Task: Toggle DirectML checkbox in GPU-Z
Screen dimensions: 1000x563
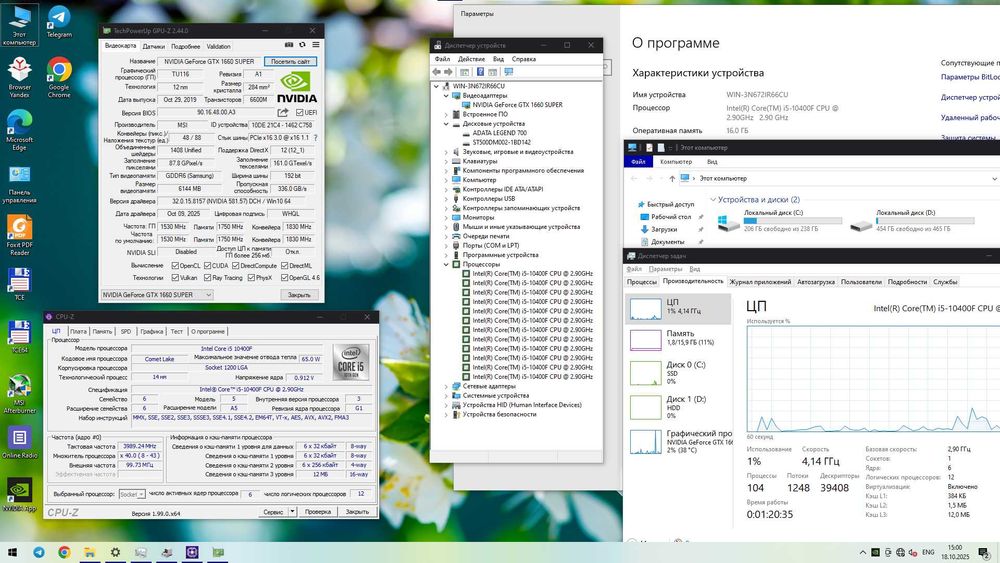Action: point(284,265)
